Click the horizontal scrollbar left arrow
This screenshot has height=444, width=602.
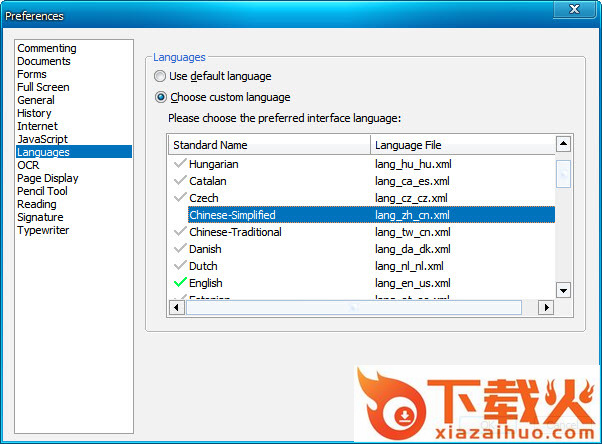click(x=178, y=308)
